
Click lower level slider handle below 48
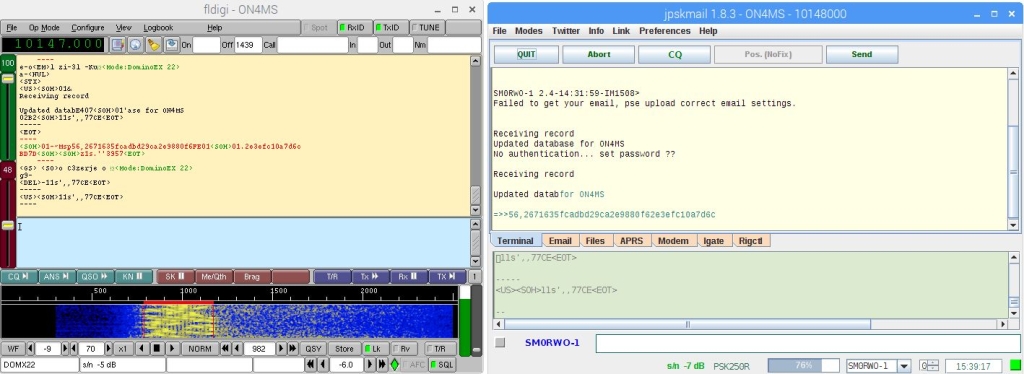tap(7, 225)
